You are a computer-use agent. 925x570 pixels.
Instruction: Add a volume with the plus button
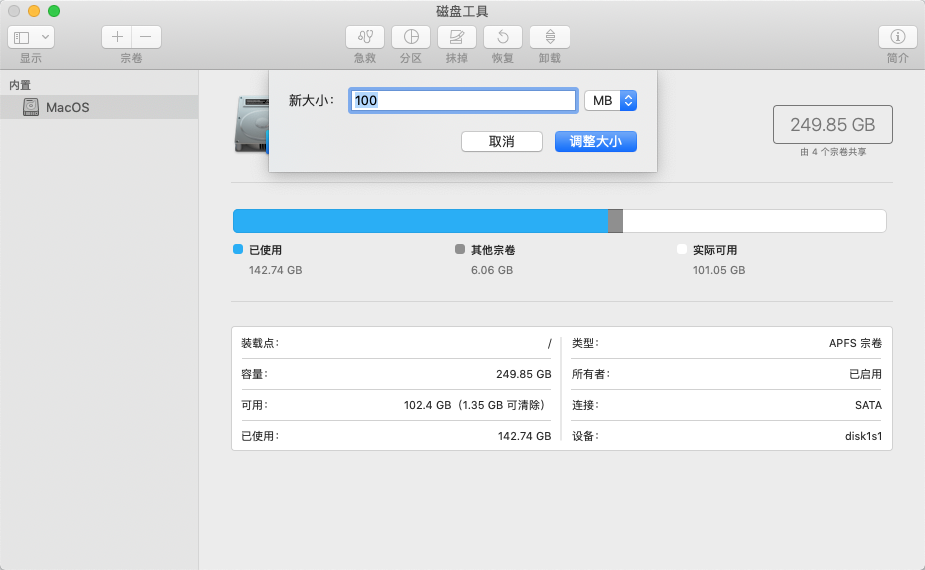[x=117, y=37]
